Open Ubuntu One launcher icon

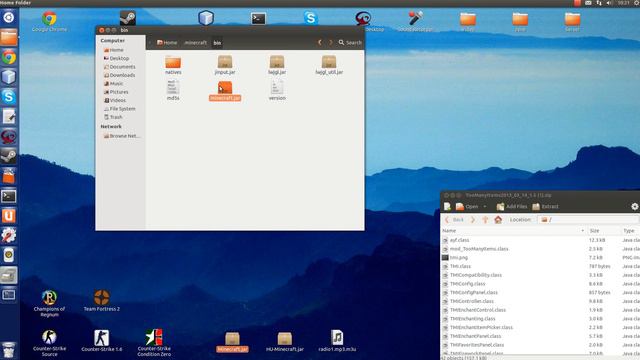pos(9,216)
